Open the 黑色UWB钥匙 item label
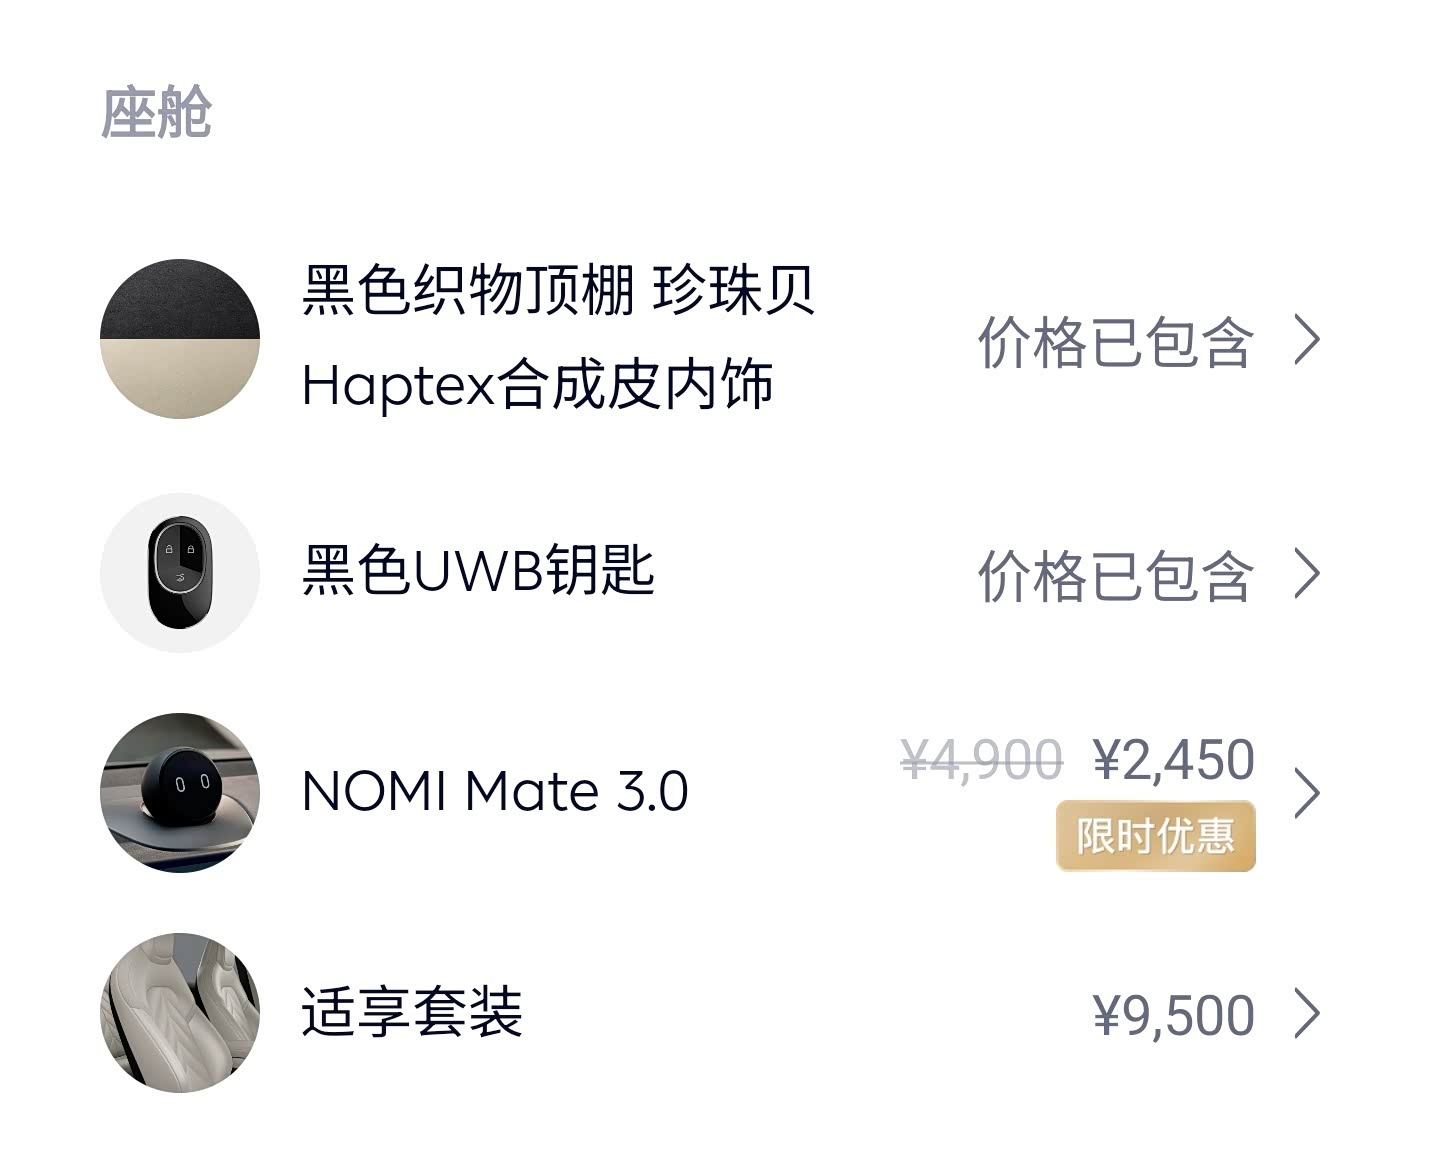 (x=478, y=571)
